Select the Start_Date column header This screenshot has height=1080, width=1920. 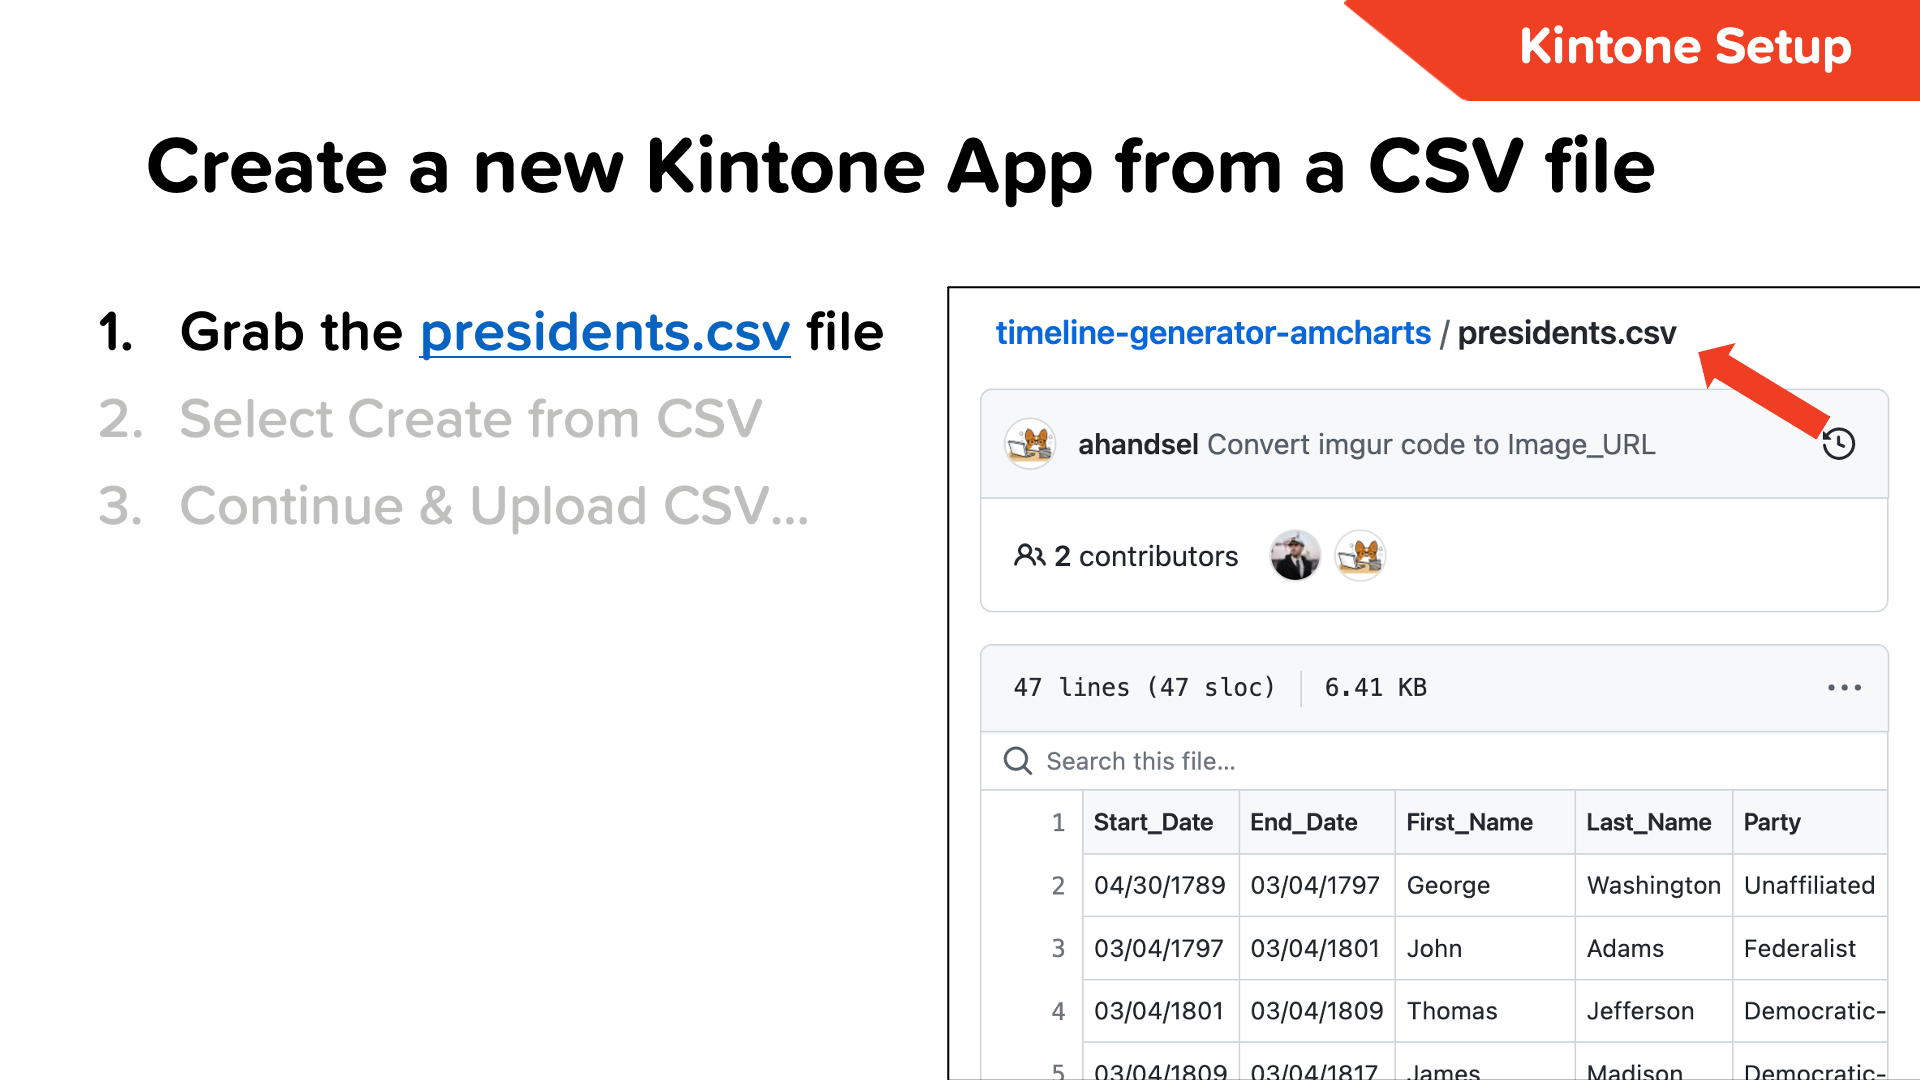[x=1153, y=822]
